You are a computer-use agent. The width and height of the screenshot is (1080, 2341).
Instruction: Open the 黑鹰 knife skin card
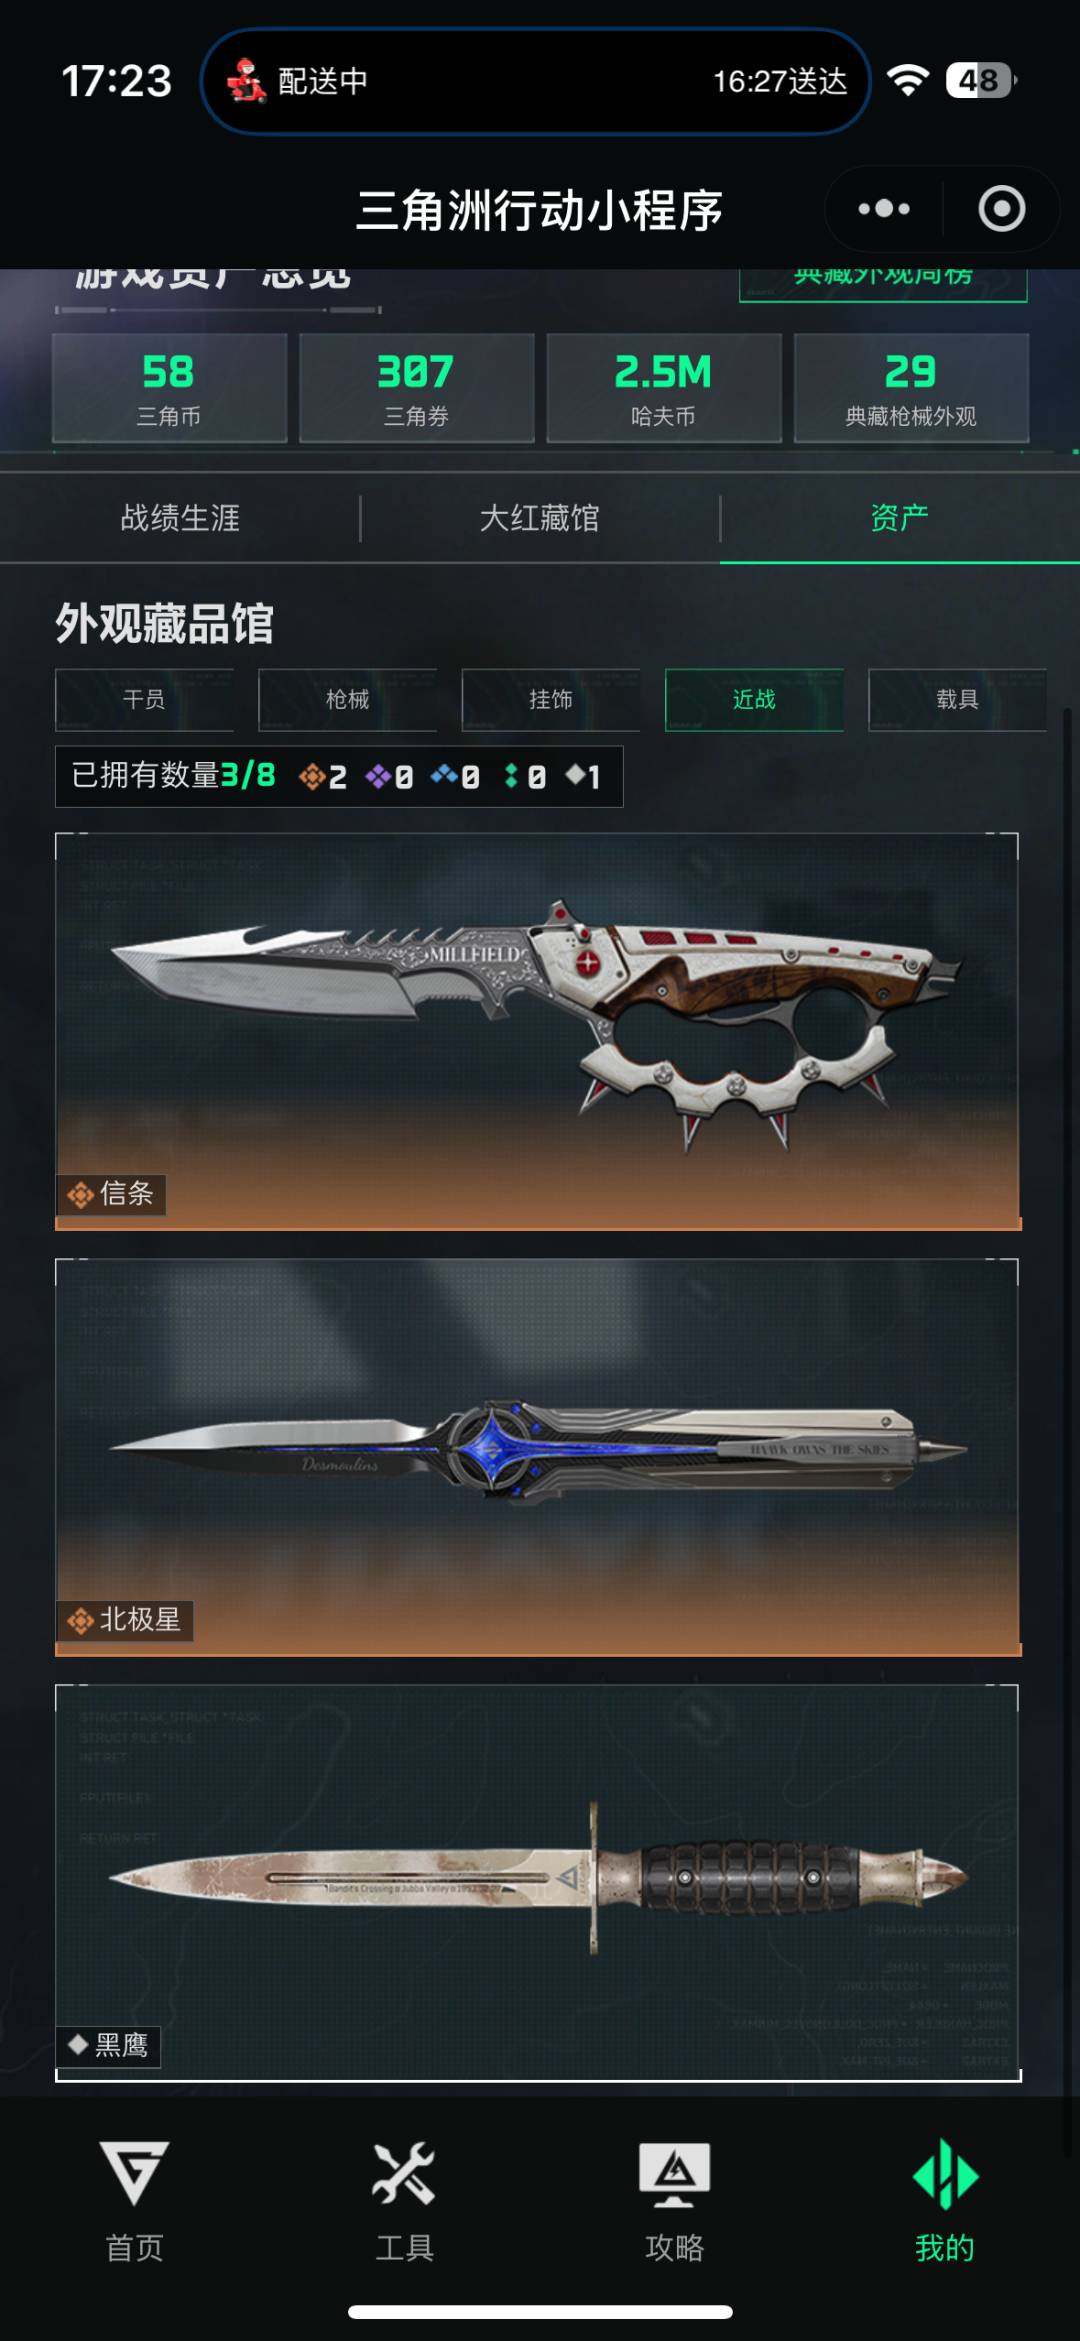[538, 1883]
